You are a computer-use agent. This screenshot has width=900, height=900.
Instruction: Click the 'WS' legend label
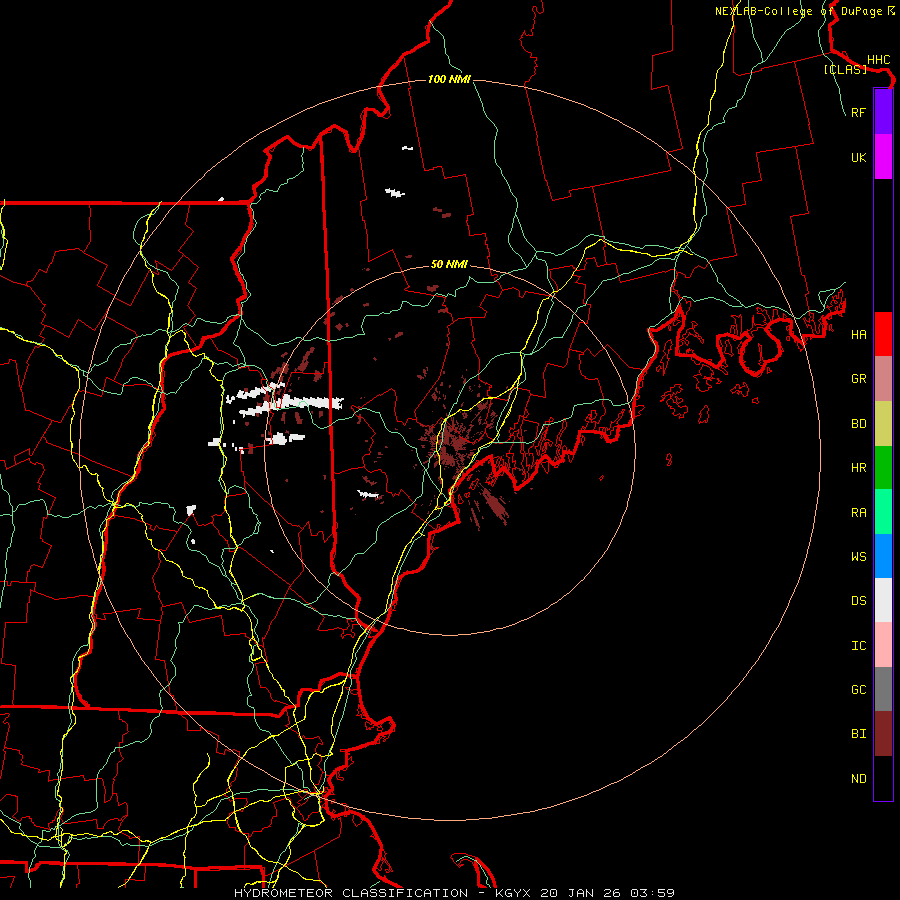(858, 557)
